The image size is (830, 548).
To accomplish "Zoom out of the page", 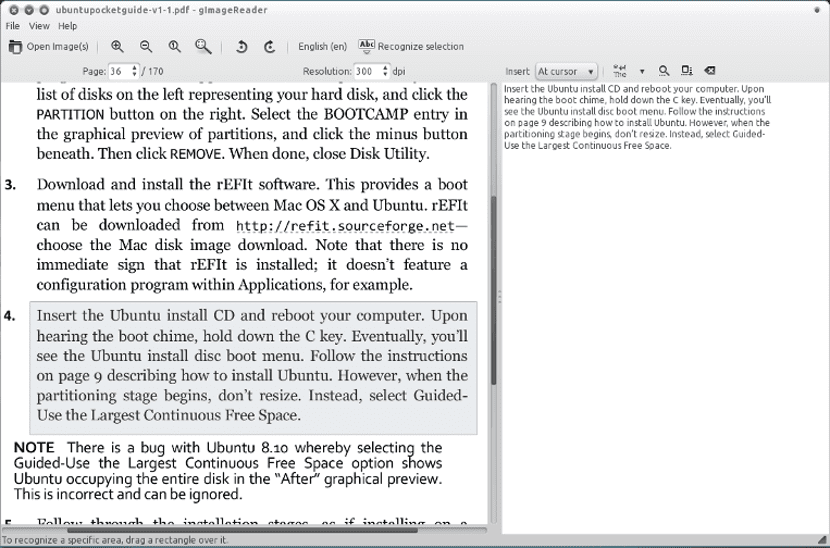I will [146, 47].
